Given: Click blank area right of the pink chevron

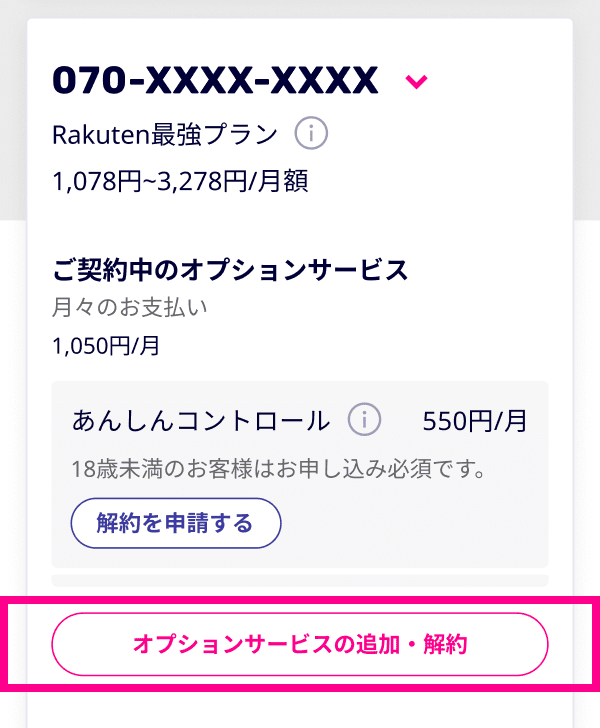Looking at the screenshot, I should 500,81.
